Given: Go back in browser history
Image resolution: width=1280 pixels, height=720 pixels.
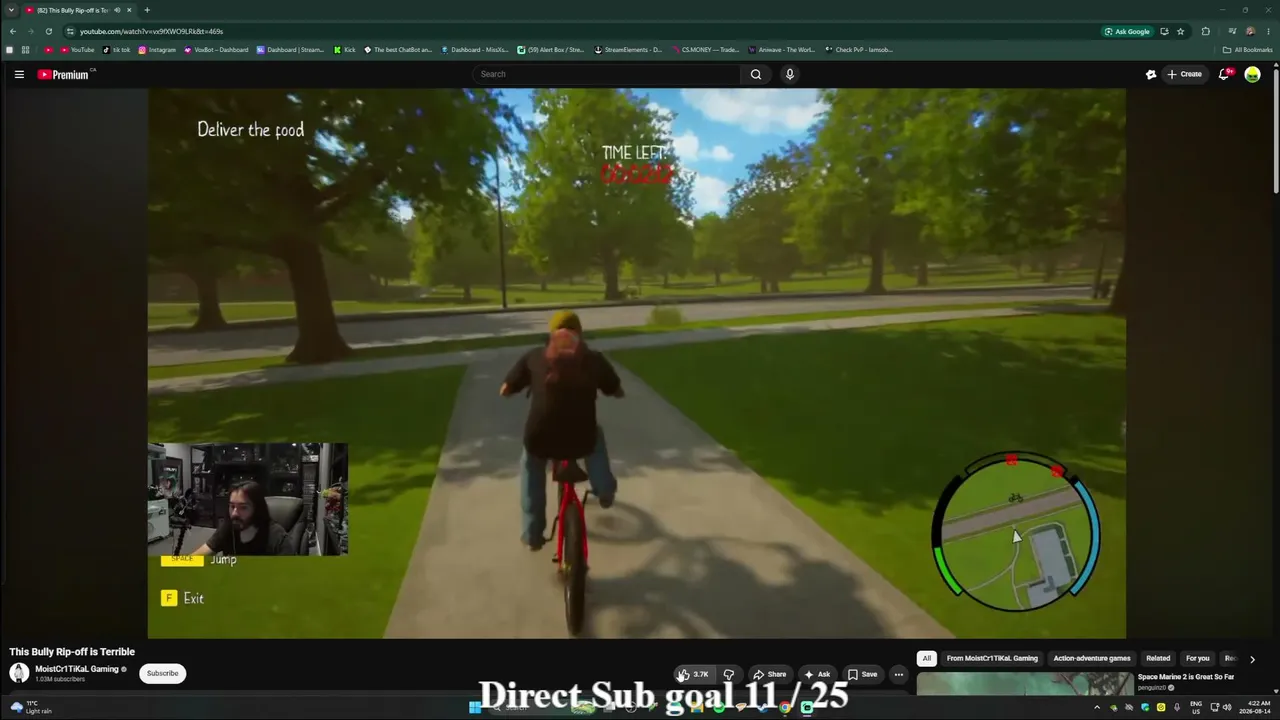Looking at the screenshot, I should tap(12, 31).
